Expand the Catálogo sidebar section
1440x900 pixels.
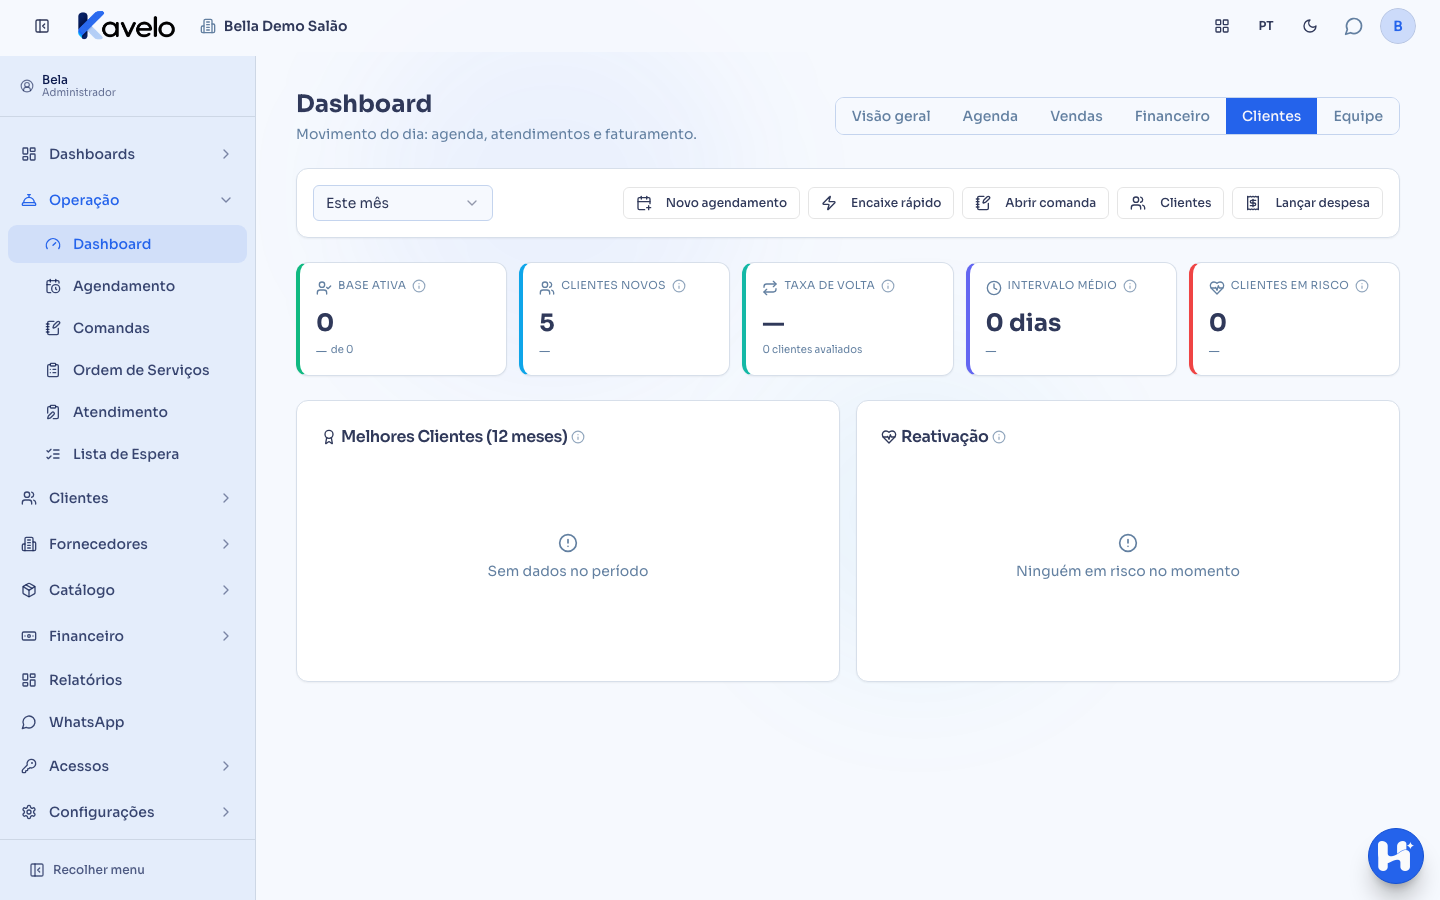coord(127,590)
